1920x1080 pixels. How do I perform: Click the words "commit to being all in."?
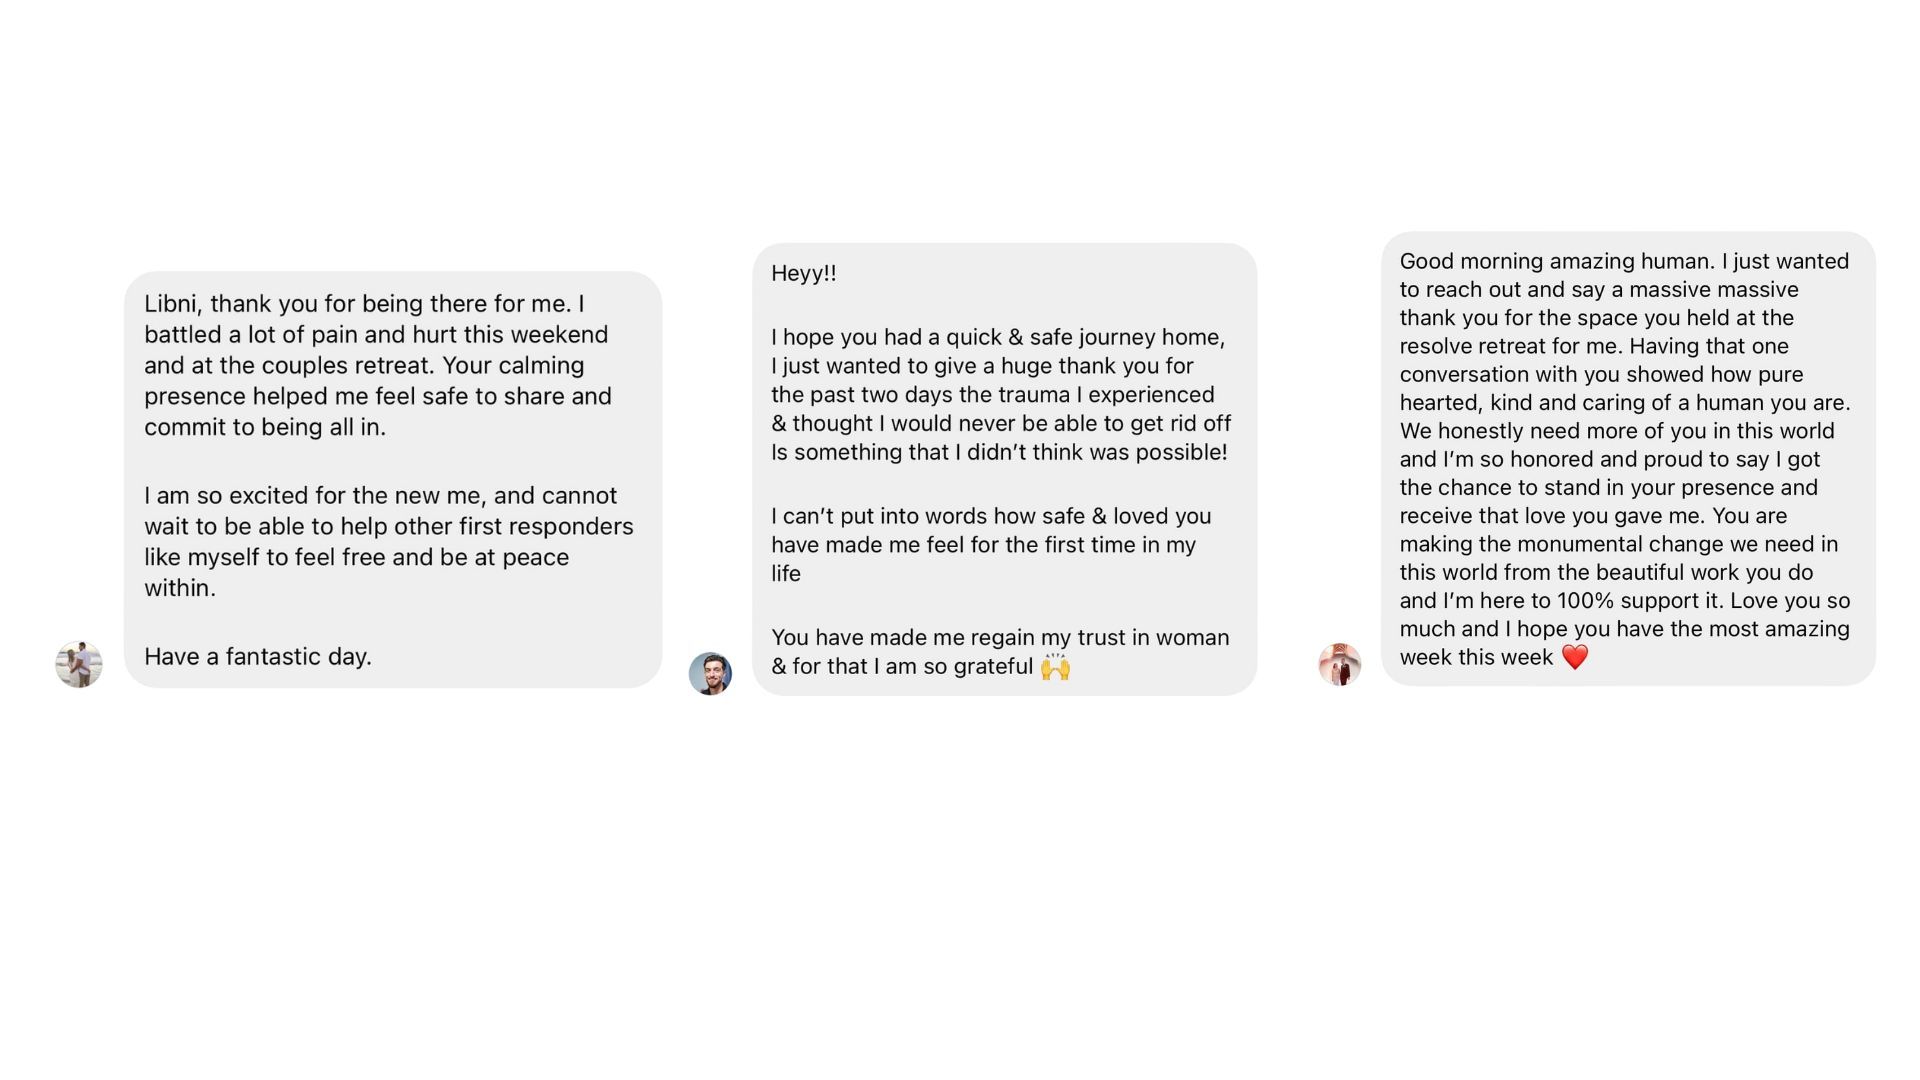pos(264,427)
